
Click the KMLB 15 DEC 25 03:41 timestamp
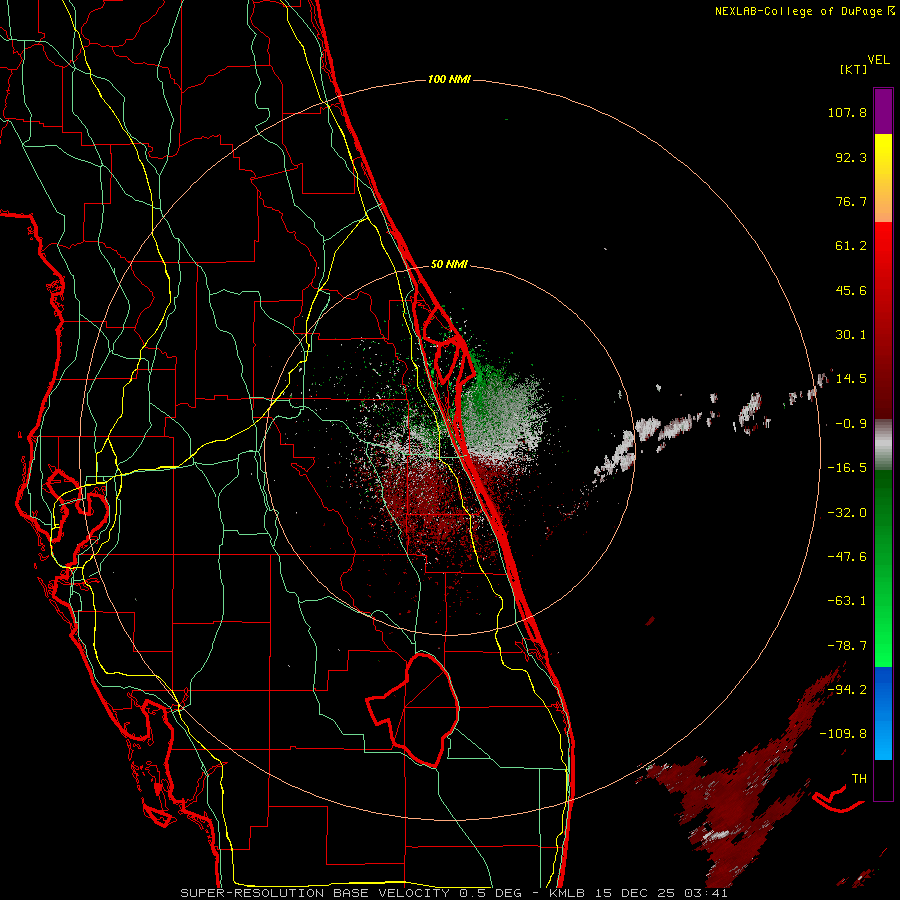[x=638, y=893]
